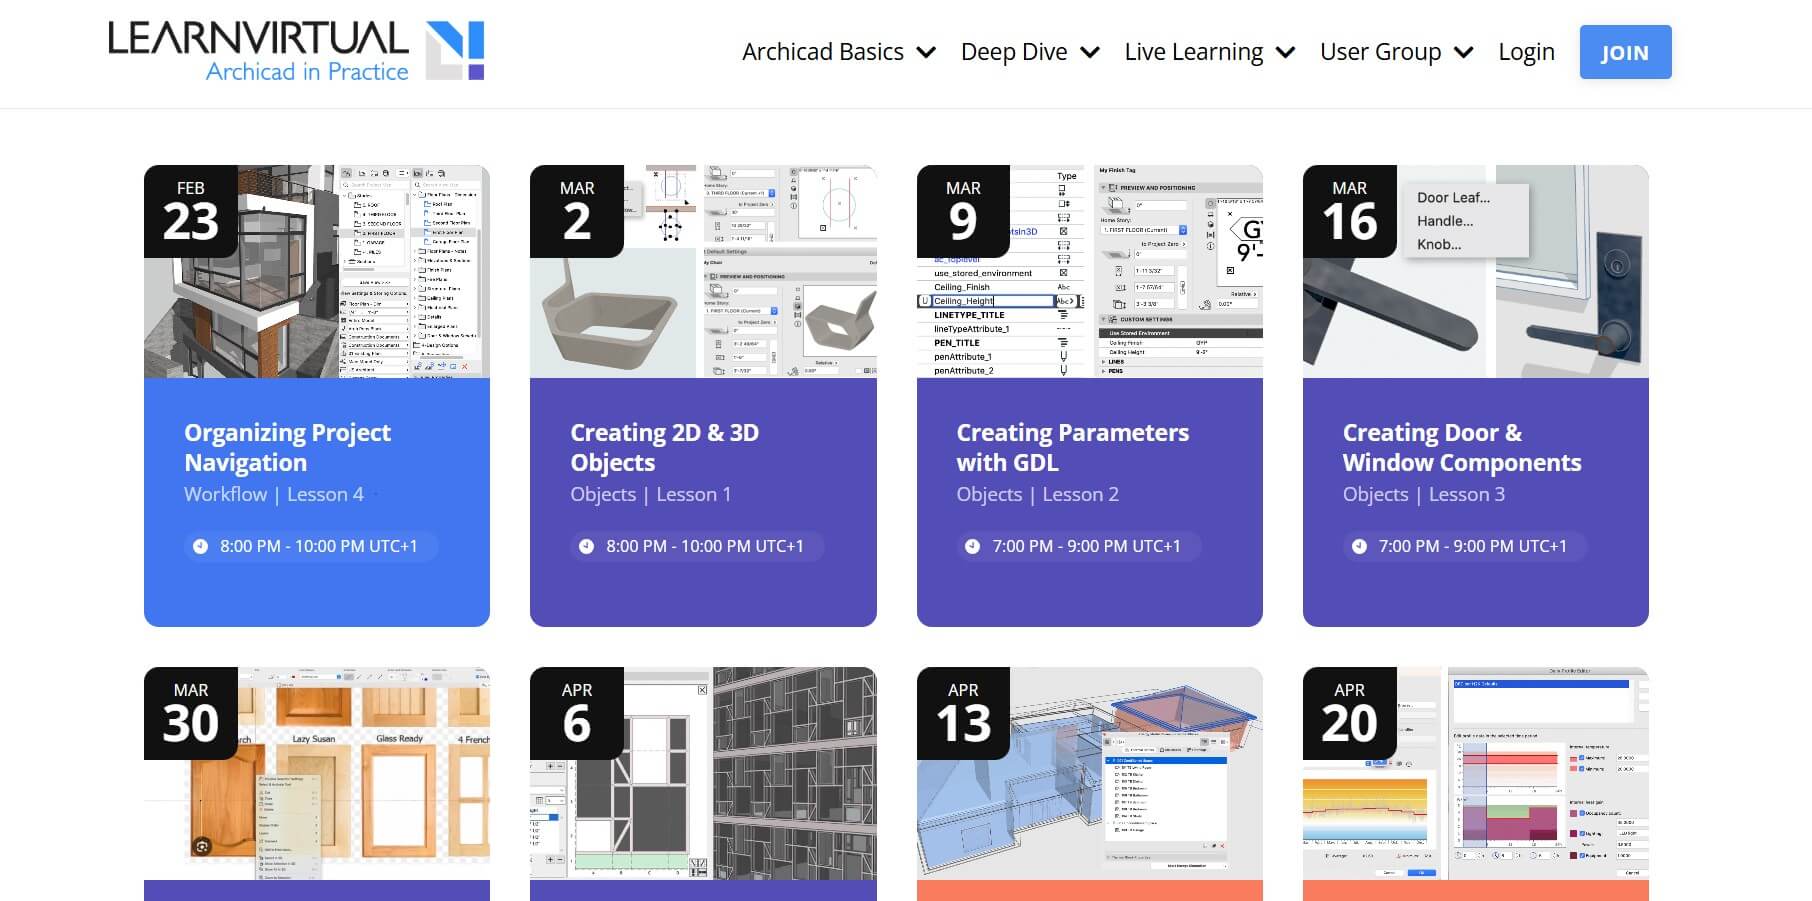This screenshot has width=1812, height=901.
Task: Click the clock icon on Objects Lesson 3
Action: pos(1359,546)
